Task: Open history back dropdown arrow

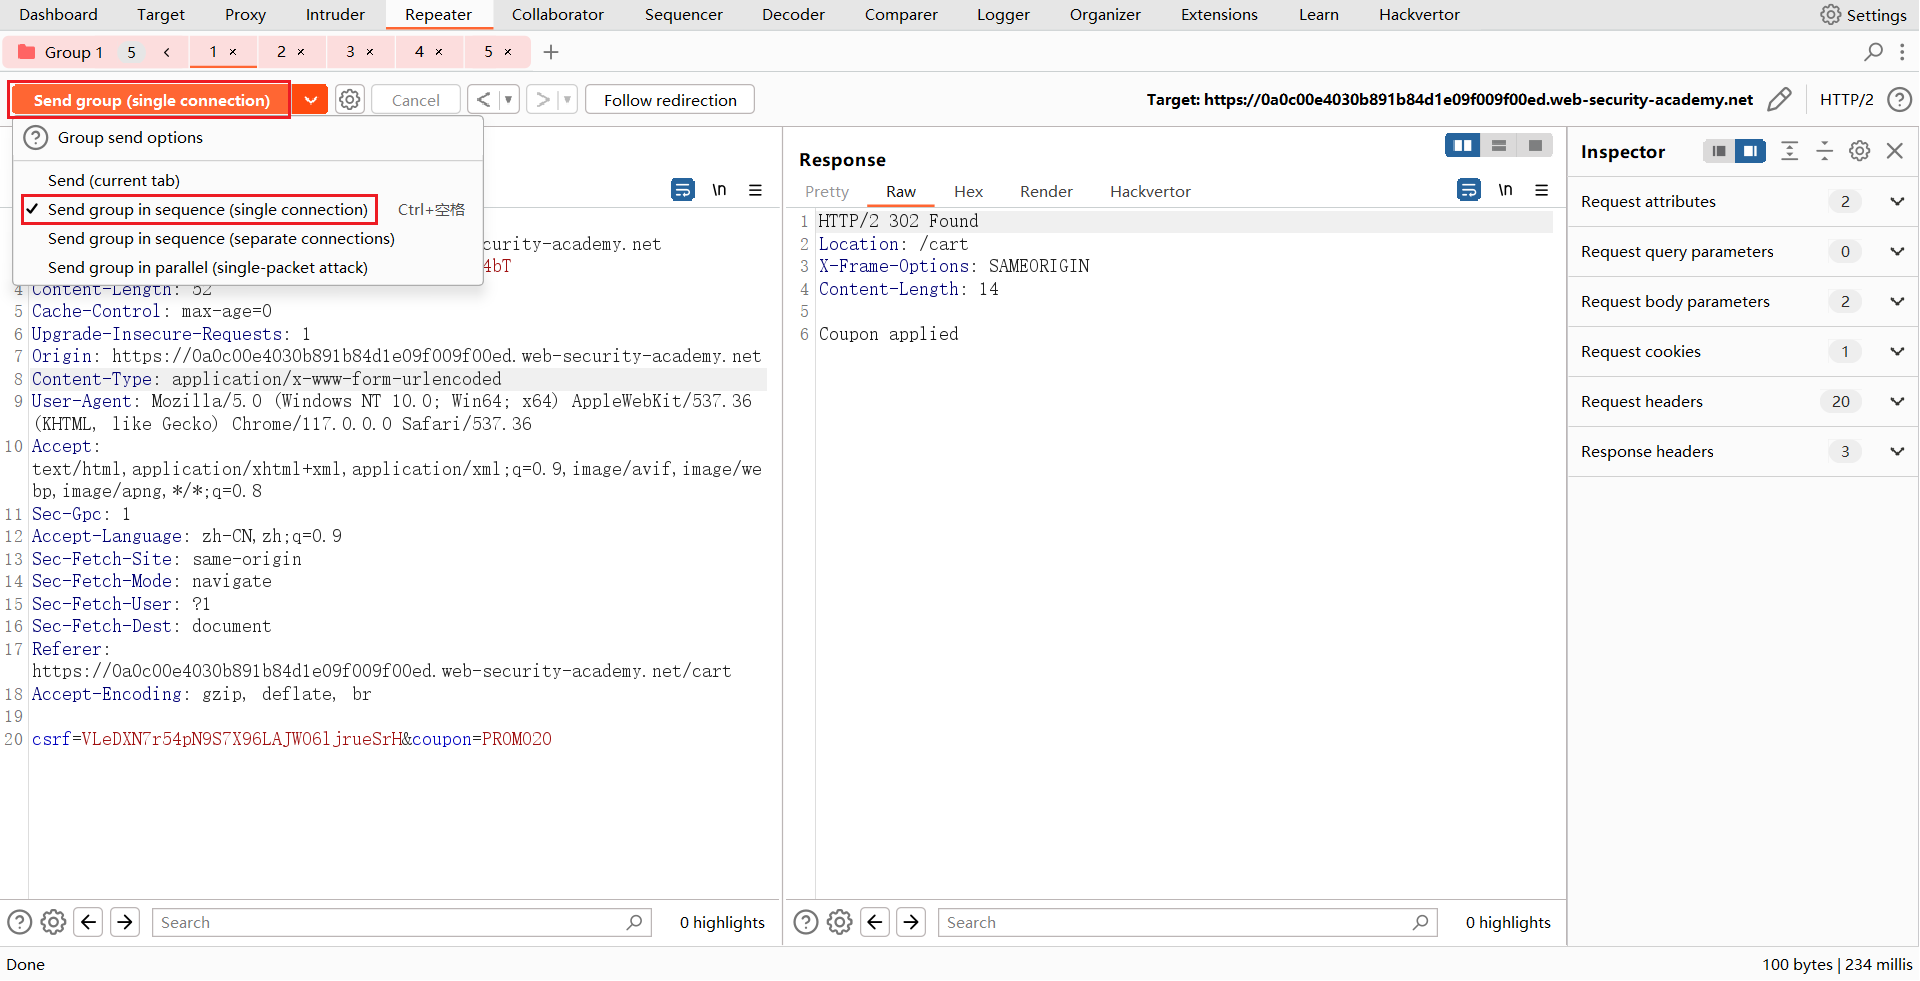Action: (508, 100)
